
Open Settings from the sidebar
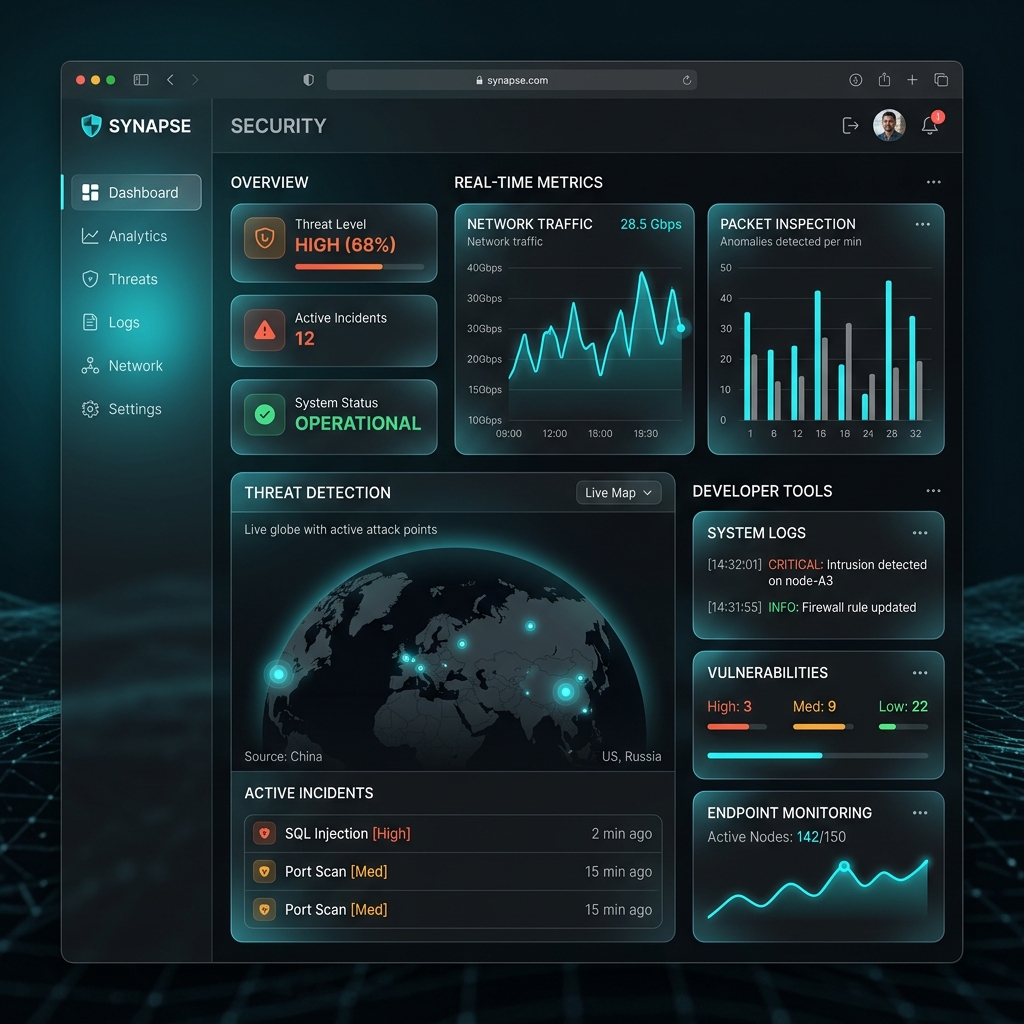121,409
